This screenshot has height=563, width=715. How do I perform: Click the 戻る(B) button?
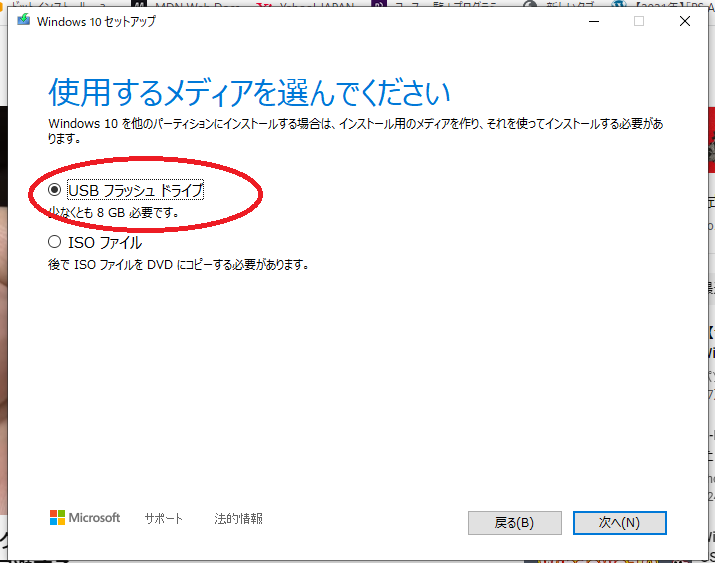click(x=514, y=522)
